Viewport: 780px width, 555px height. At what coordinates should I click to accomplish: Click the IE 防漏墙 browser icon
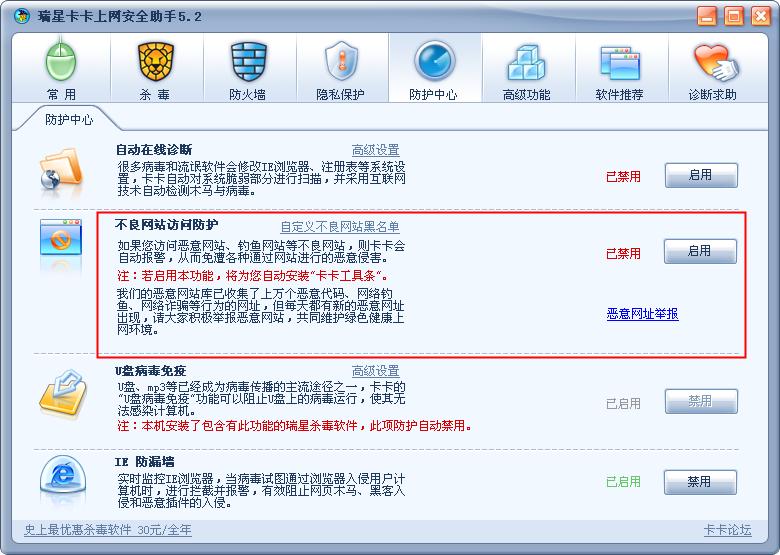62,476
